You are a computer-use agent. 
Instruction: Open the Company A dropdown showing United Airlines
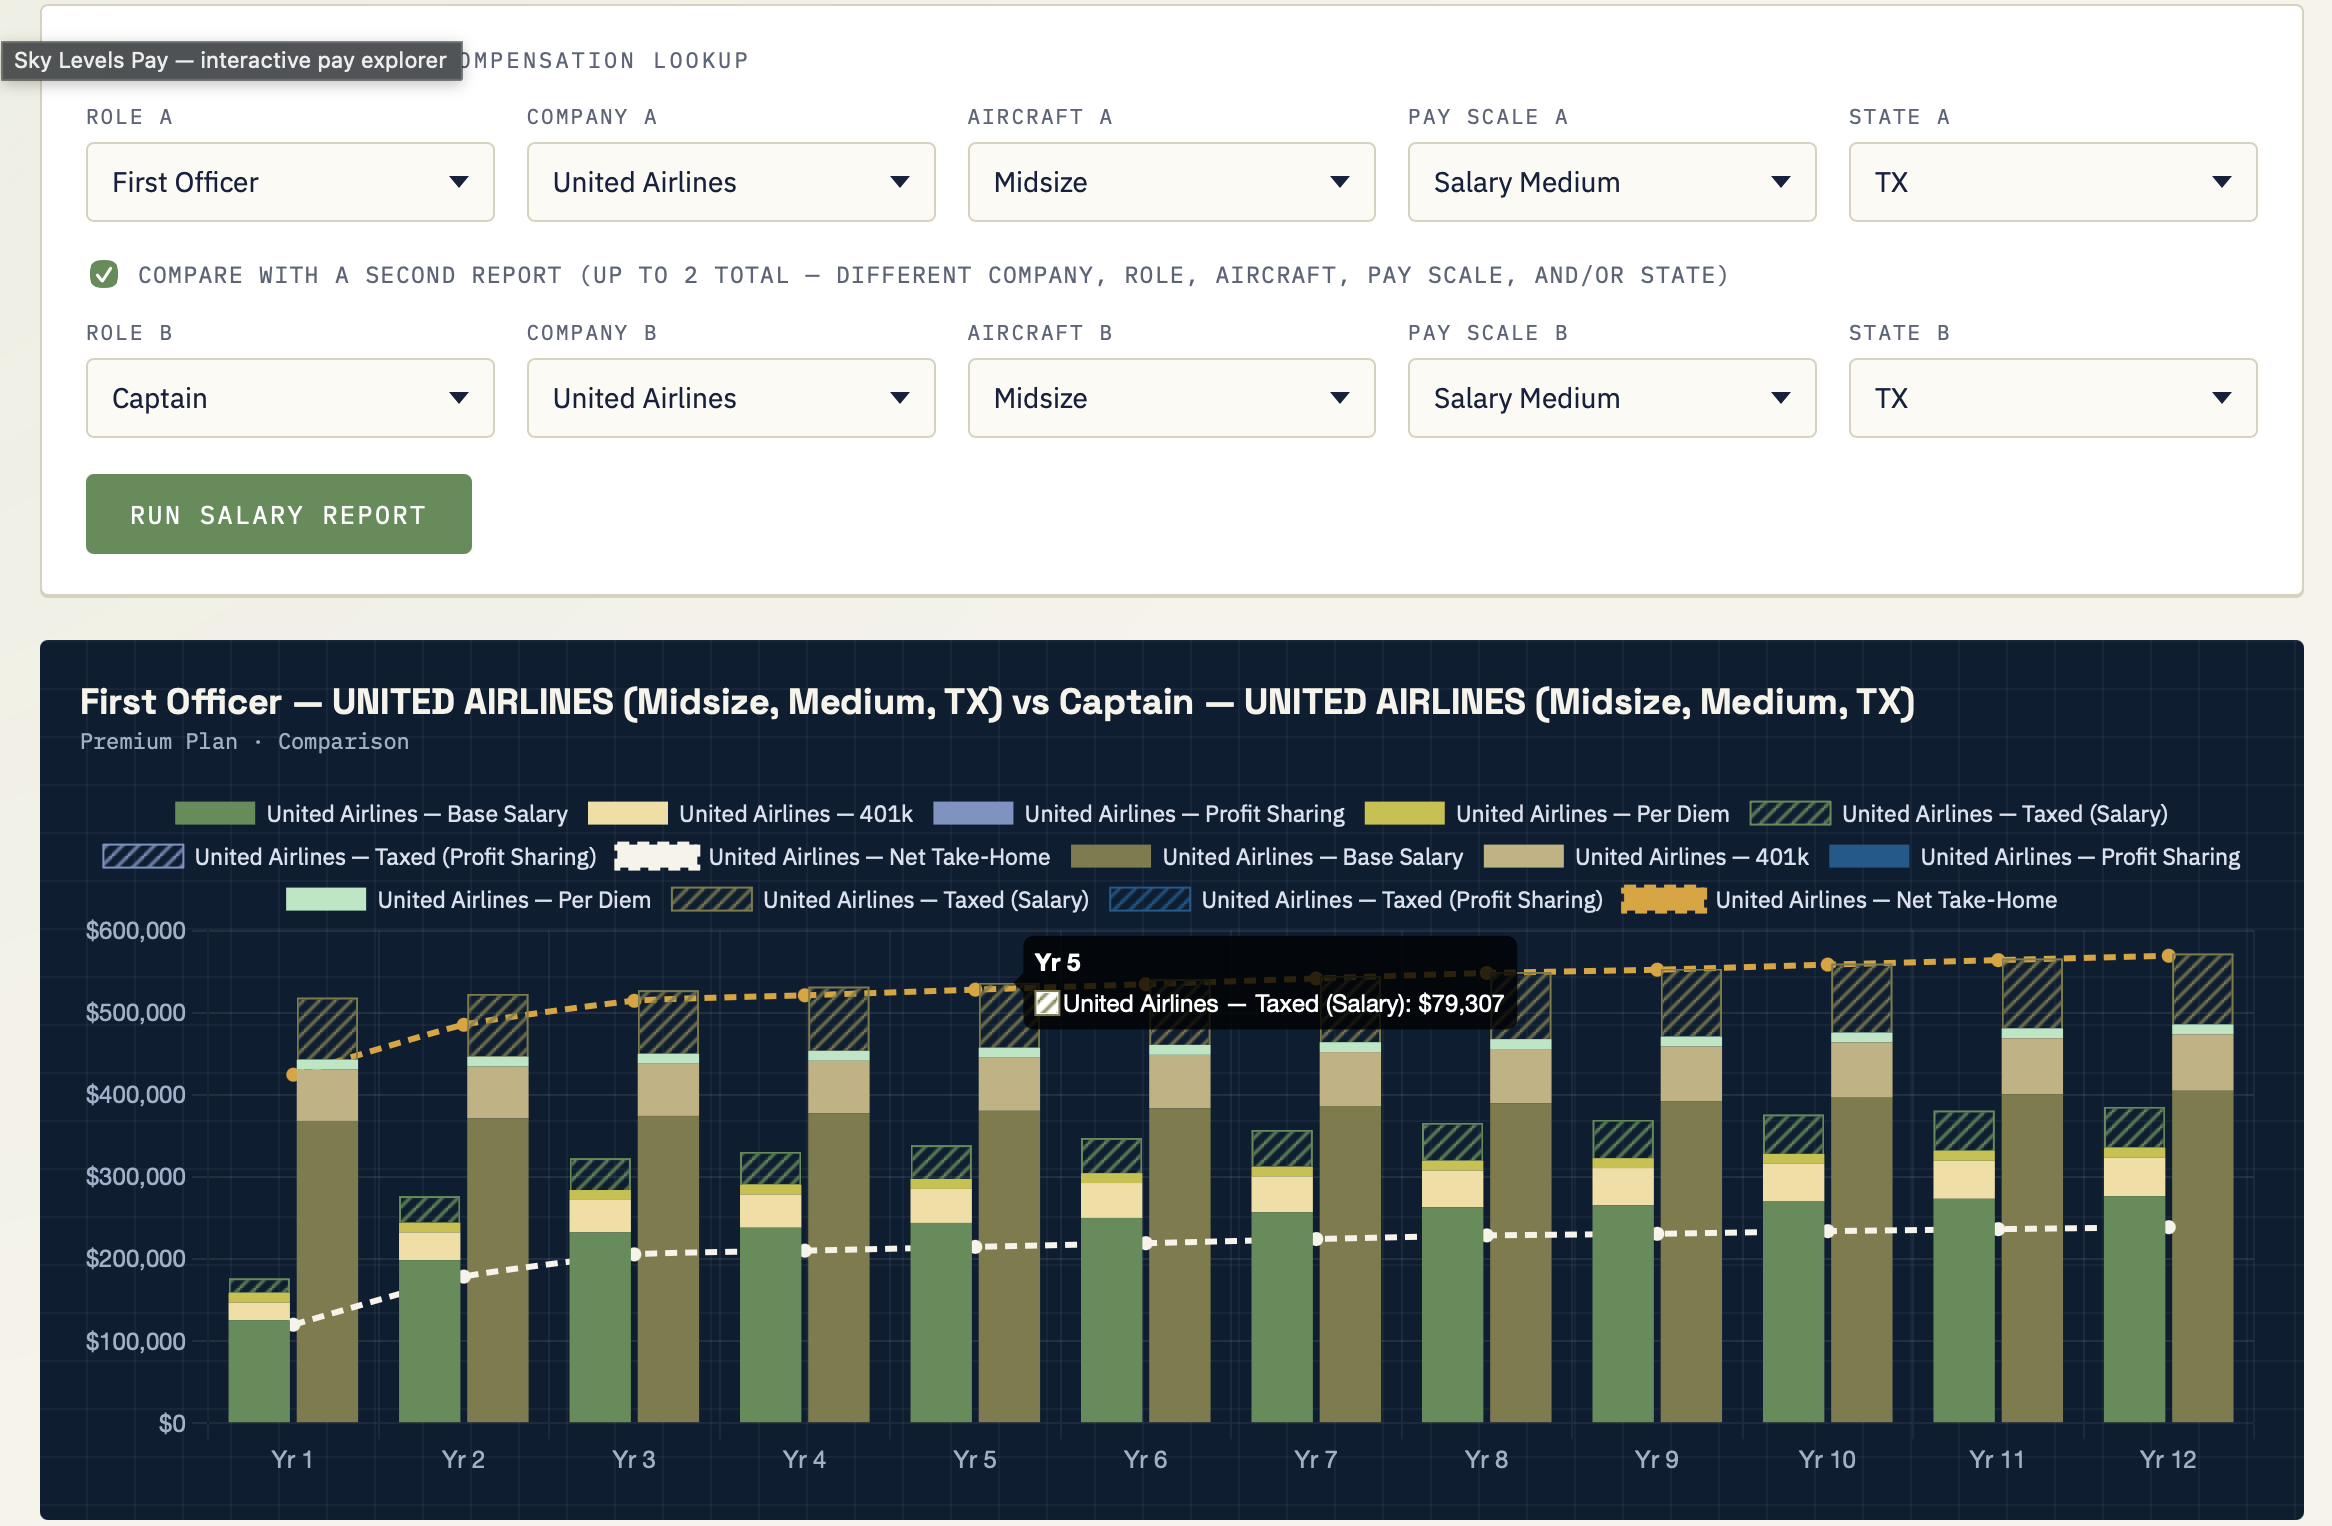click(x=731, y=182)
